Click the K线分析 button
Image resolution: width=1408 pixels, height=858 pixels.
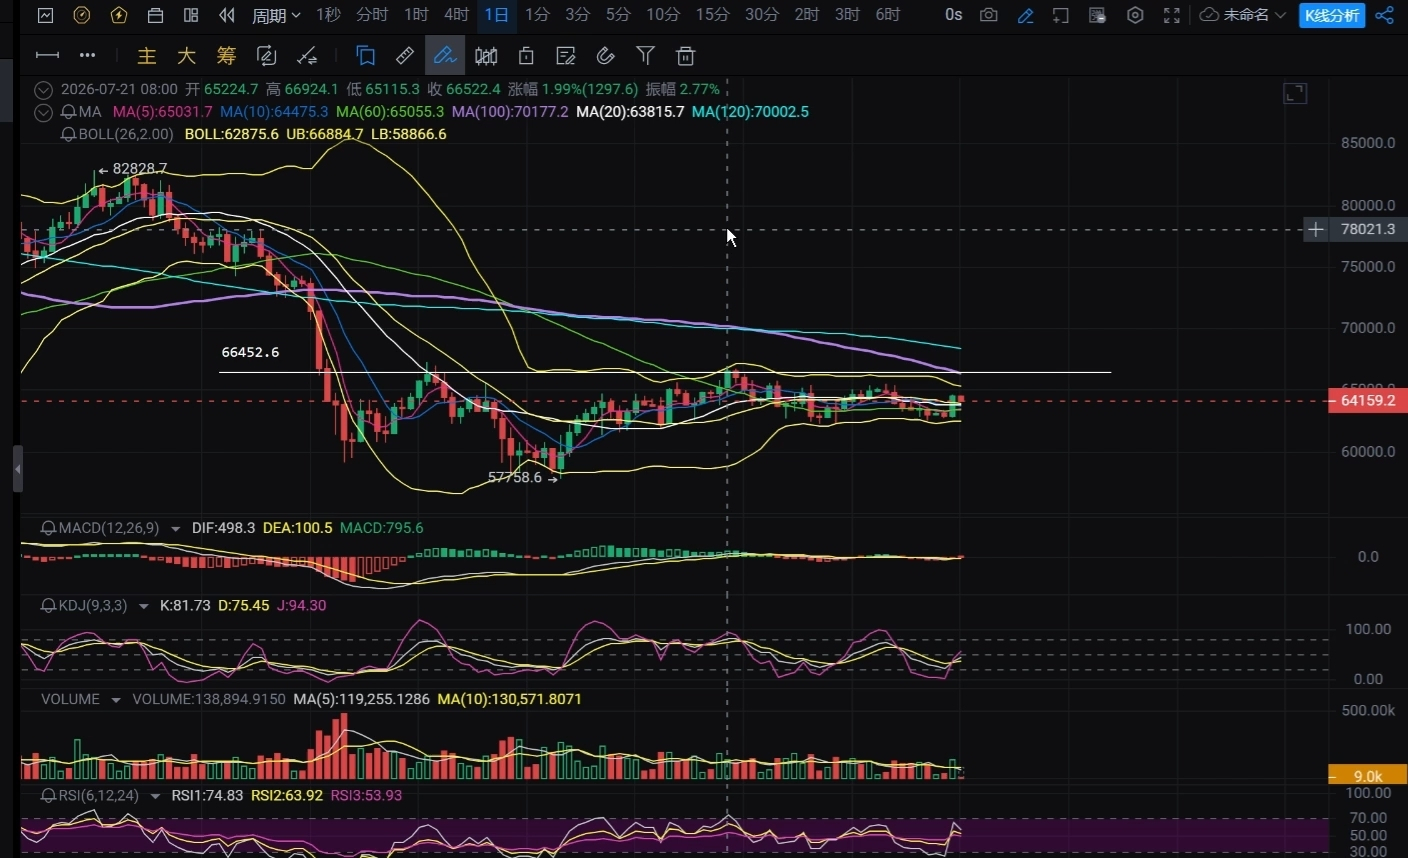1332,15
